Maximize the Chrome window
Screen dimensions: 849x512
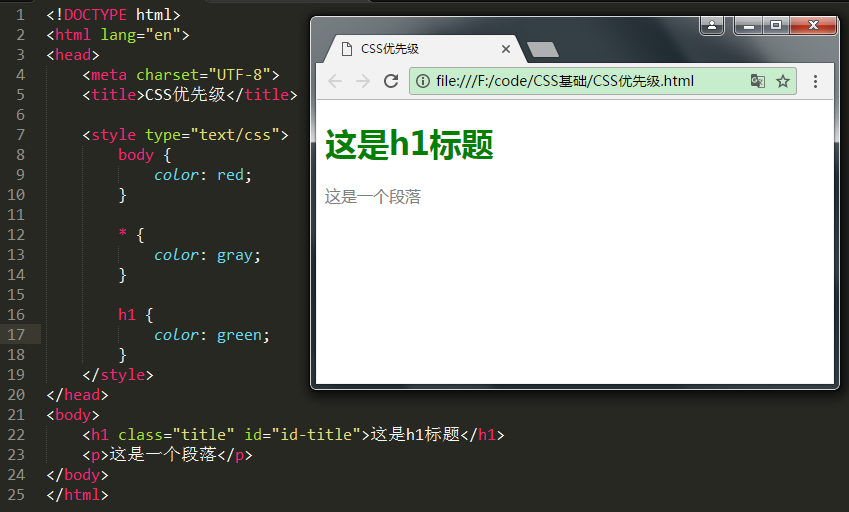(x=776, y=25)
